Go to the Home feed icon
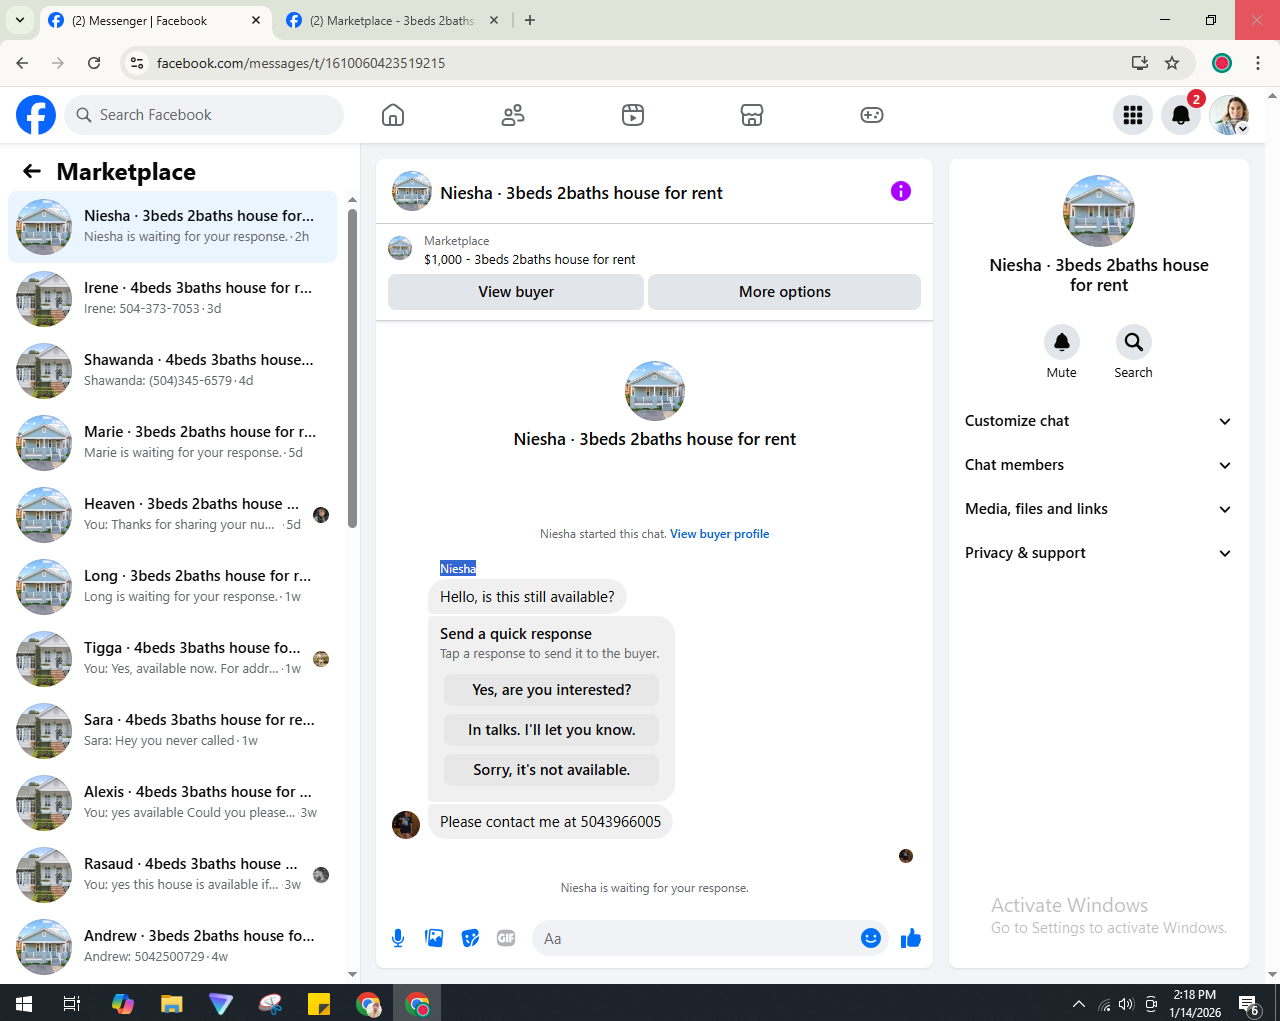1280x1021 pixels. coord(393,115)
